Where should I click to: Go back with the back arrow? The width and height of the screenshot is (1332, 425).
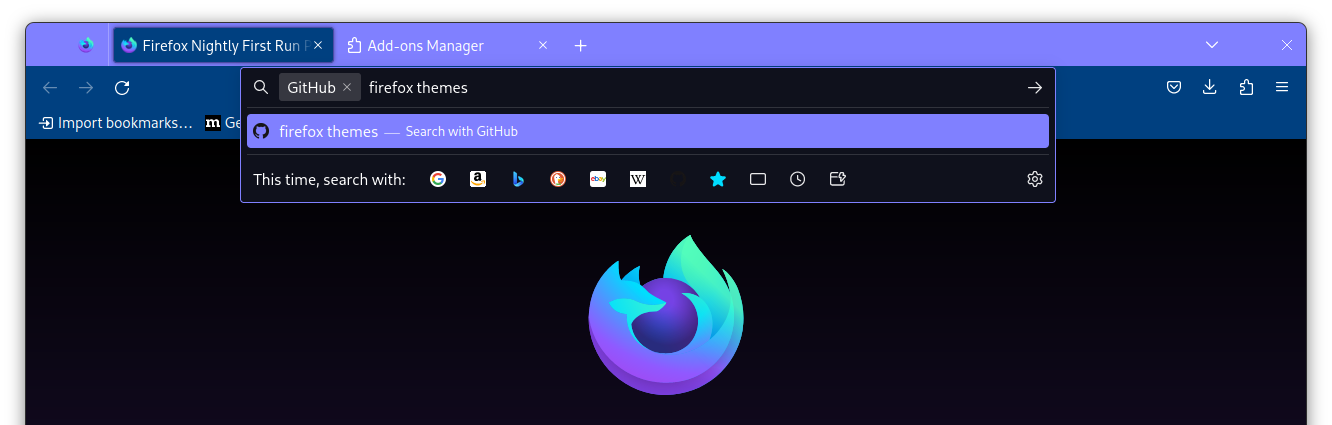pyautogui.click(x=50, y=88)
